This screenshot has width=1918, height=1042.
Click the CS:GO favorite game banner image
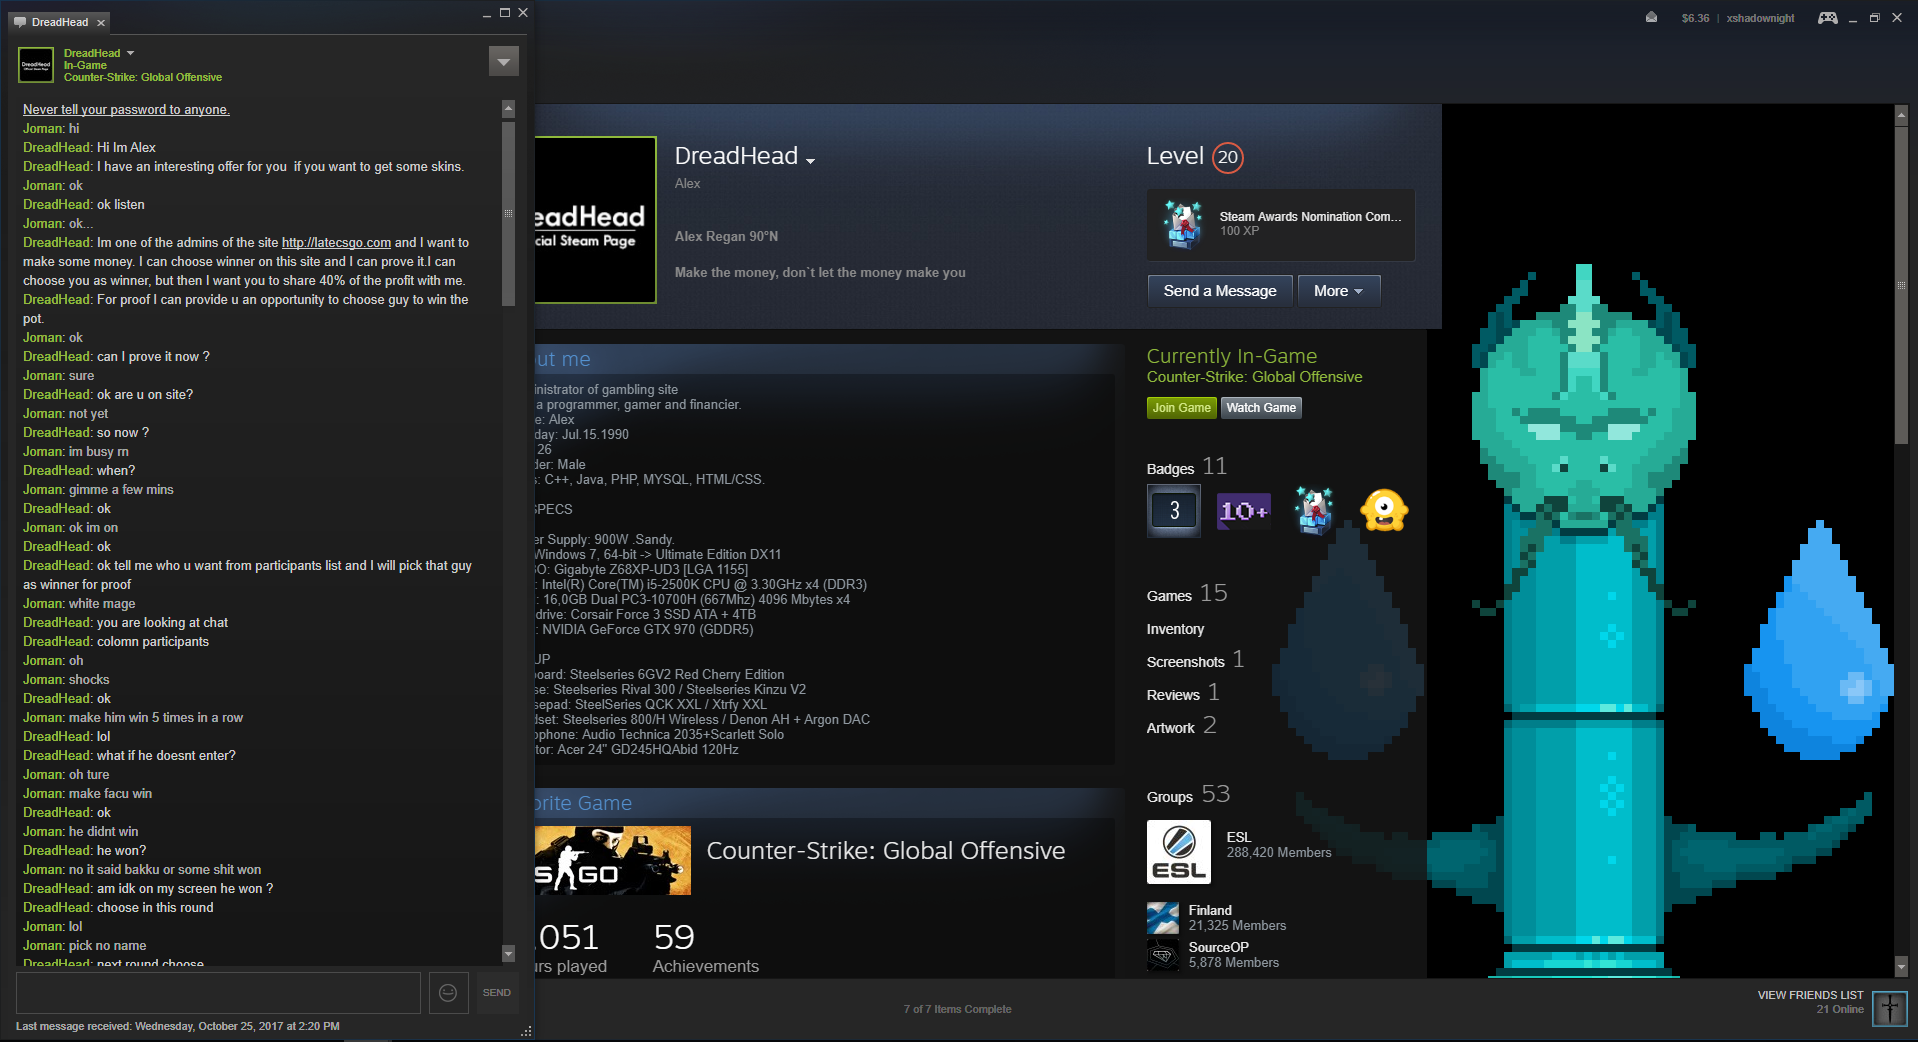pyautogui.click(x=613, y=860)
